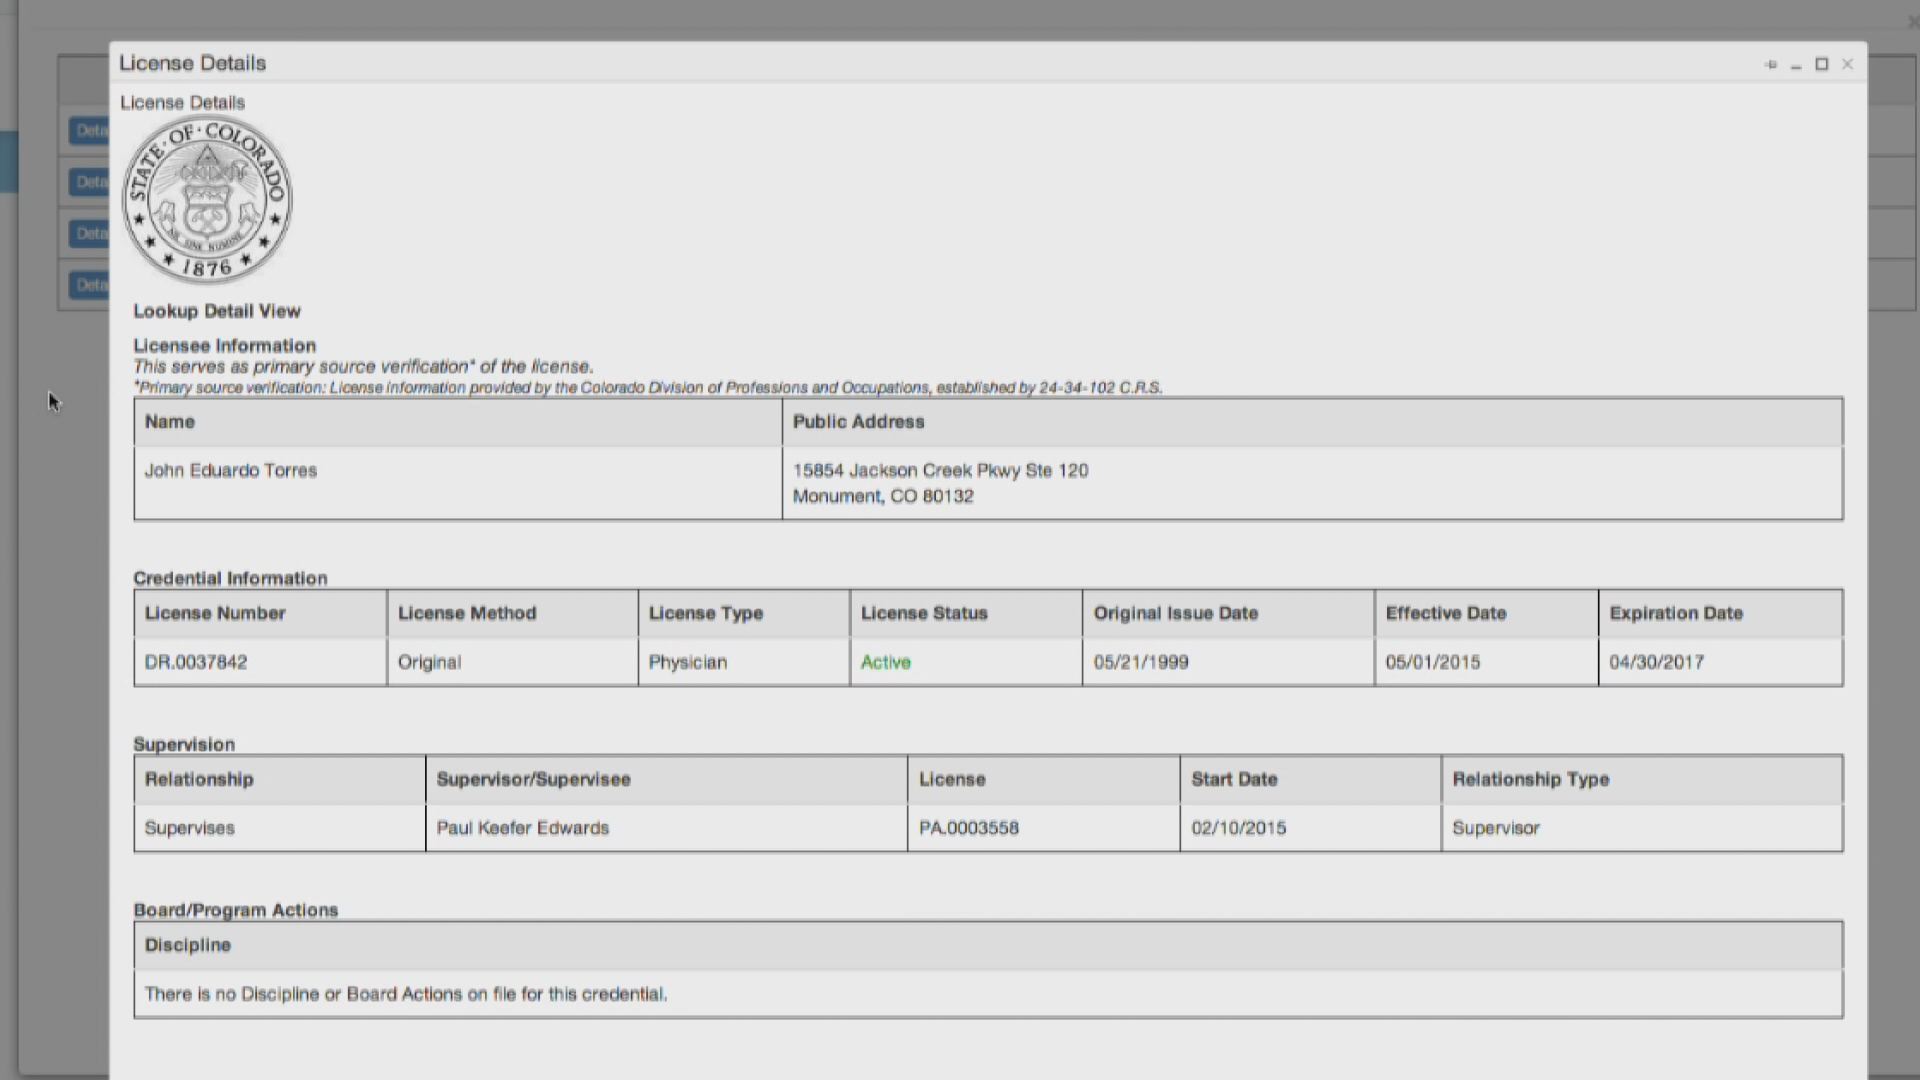Click the License Details title bar text
Viewport: 1920px width, 1080px height.
pyautogui.click(x=193, y=63)
